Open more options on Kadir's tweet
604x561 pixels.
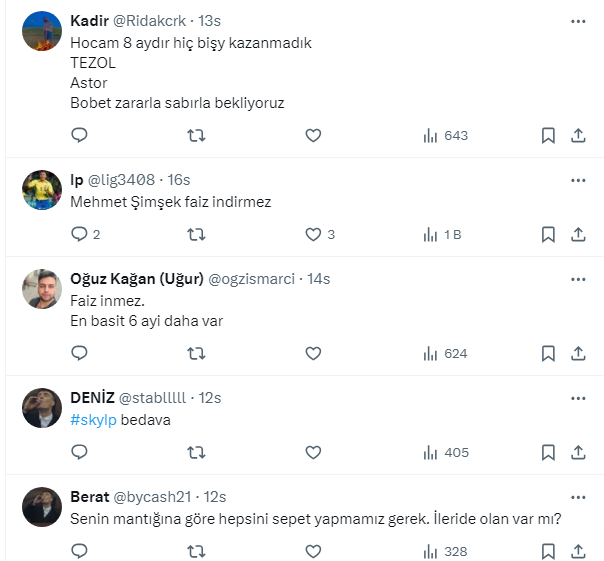[578, 21]
